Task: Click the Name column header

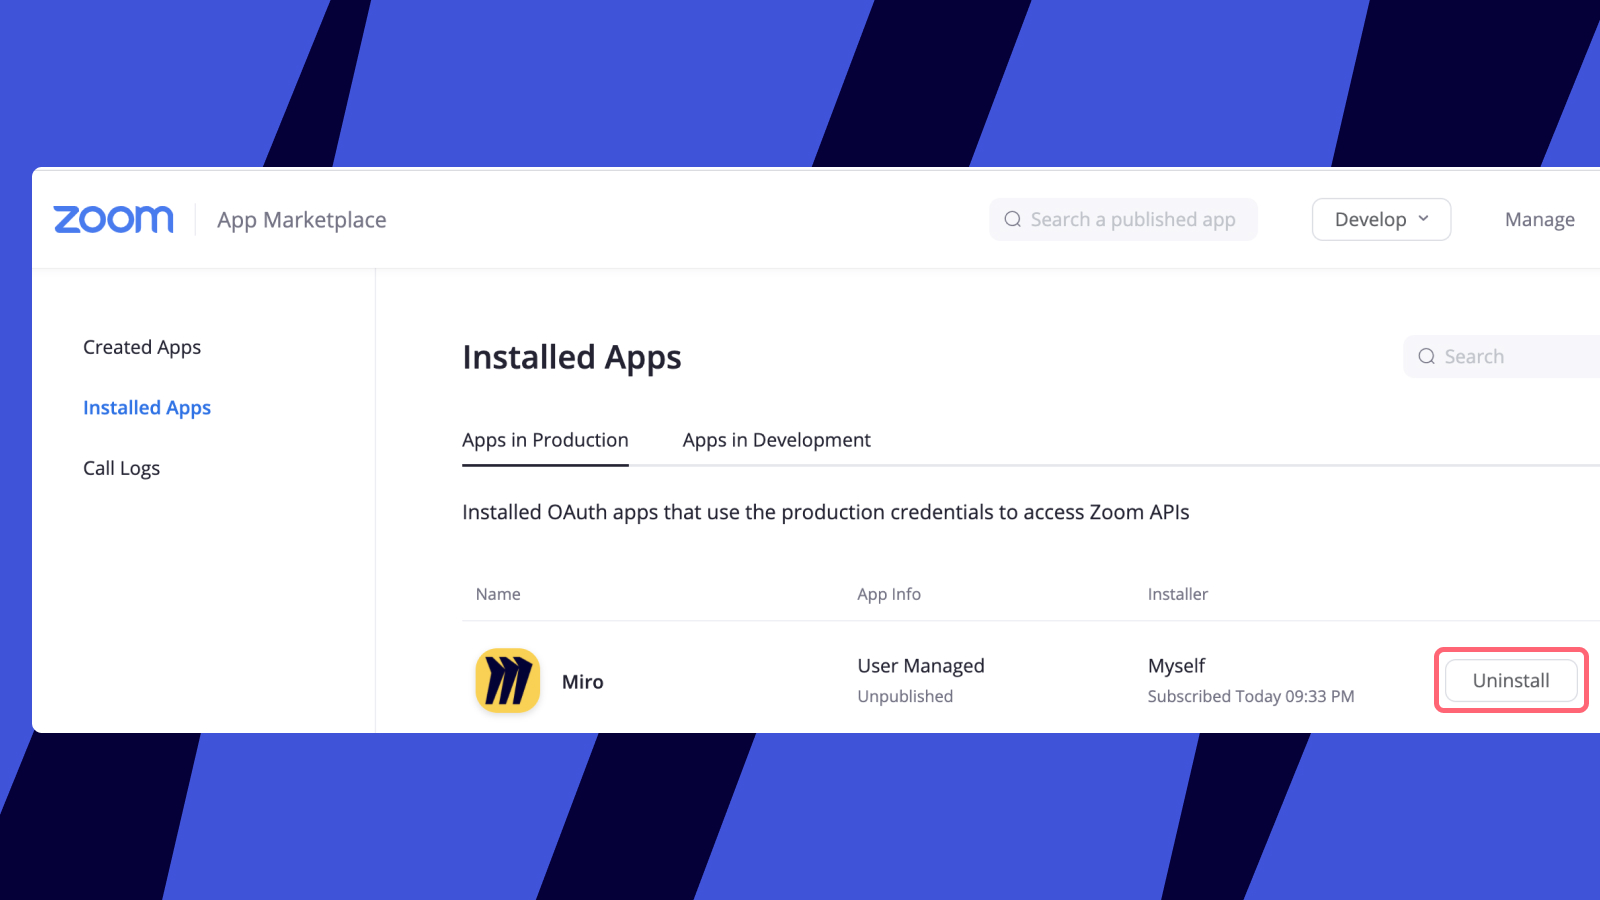Action: coord(498,594)
